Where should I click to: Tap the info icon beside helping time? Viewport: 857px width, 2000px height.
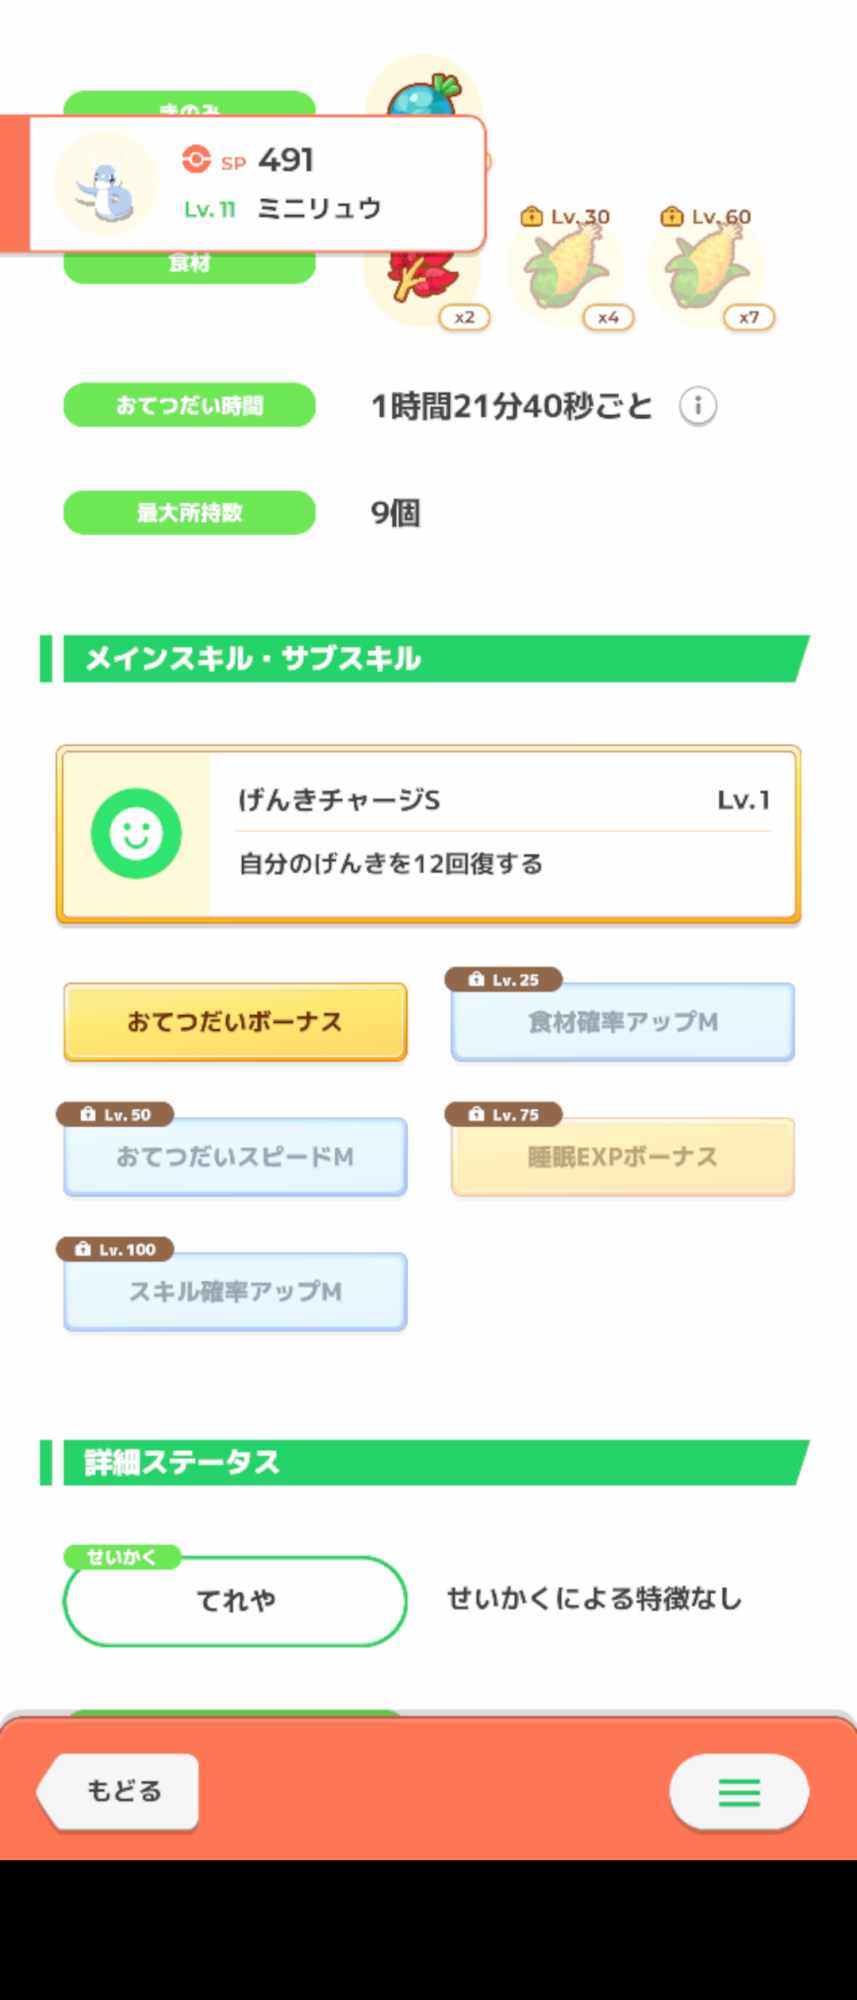(698, 406)
